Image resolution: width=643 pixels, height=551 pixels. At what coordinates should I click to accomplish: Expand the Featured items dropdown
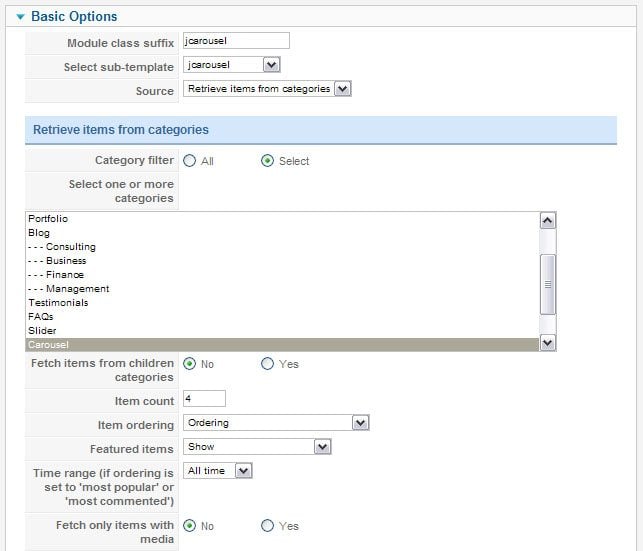(257, 447)
